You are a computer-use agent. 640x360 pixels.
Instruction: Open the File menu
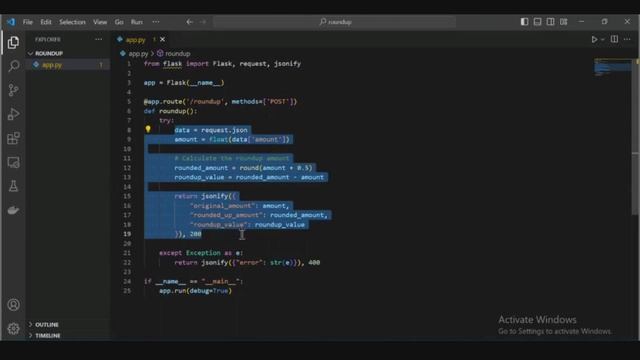[x=28, y=22]
